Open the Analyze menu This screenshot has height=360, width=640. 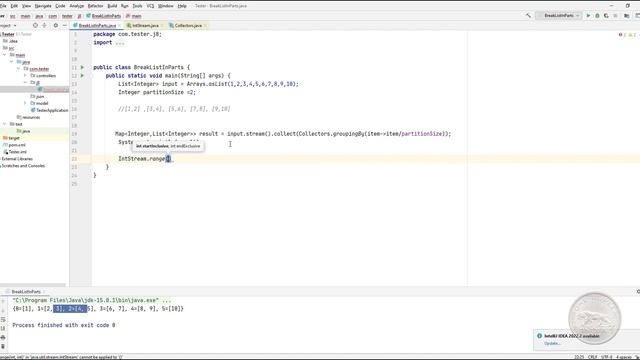[76, 6]
